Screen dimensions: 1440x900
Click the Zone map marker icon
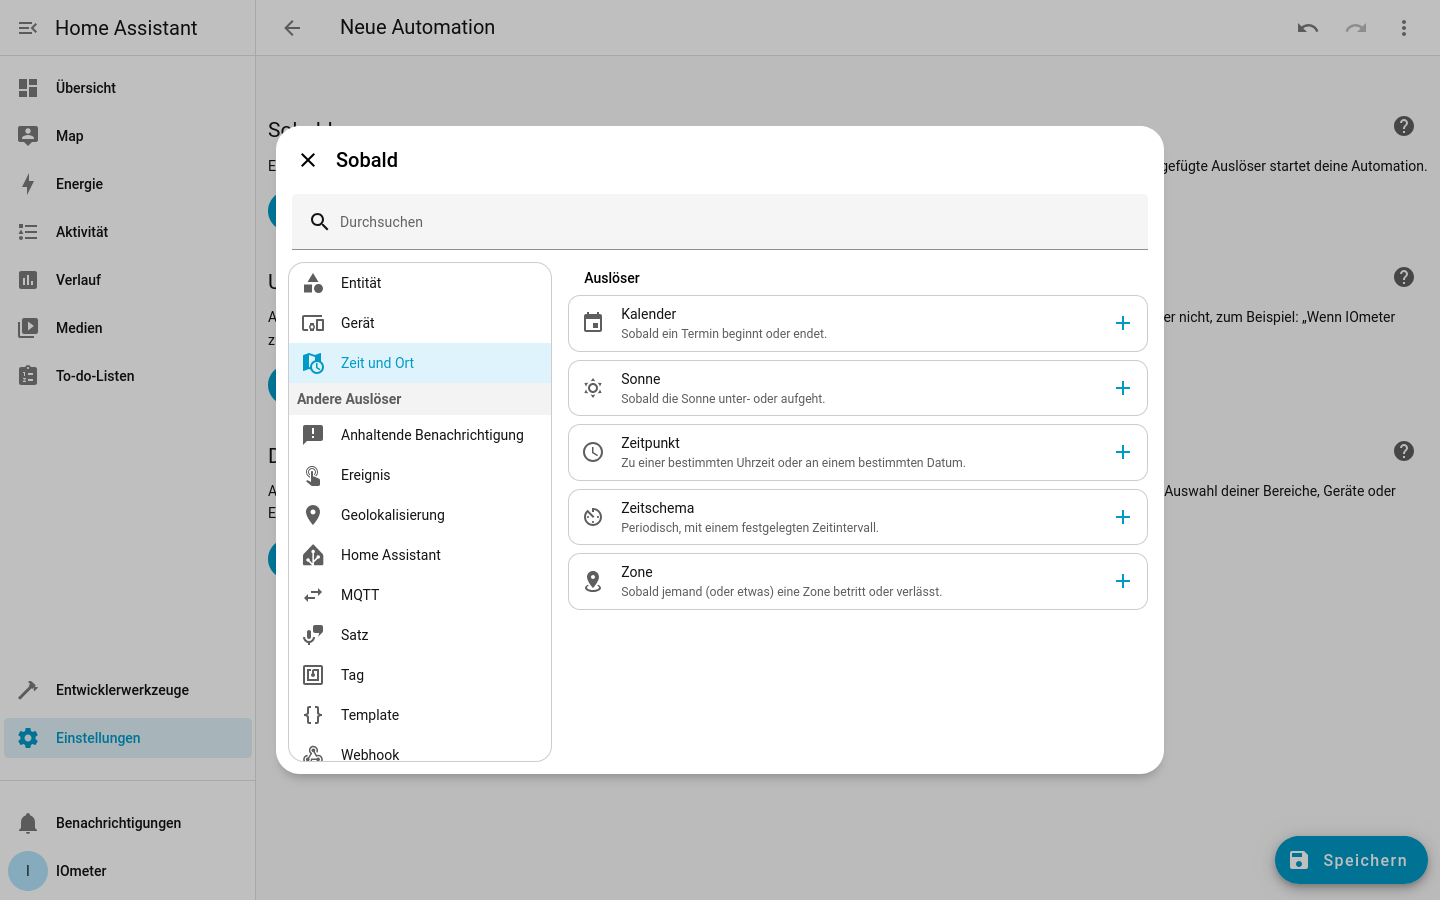593,581
